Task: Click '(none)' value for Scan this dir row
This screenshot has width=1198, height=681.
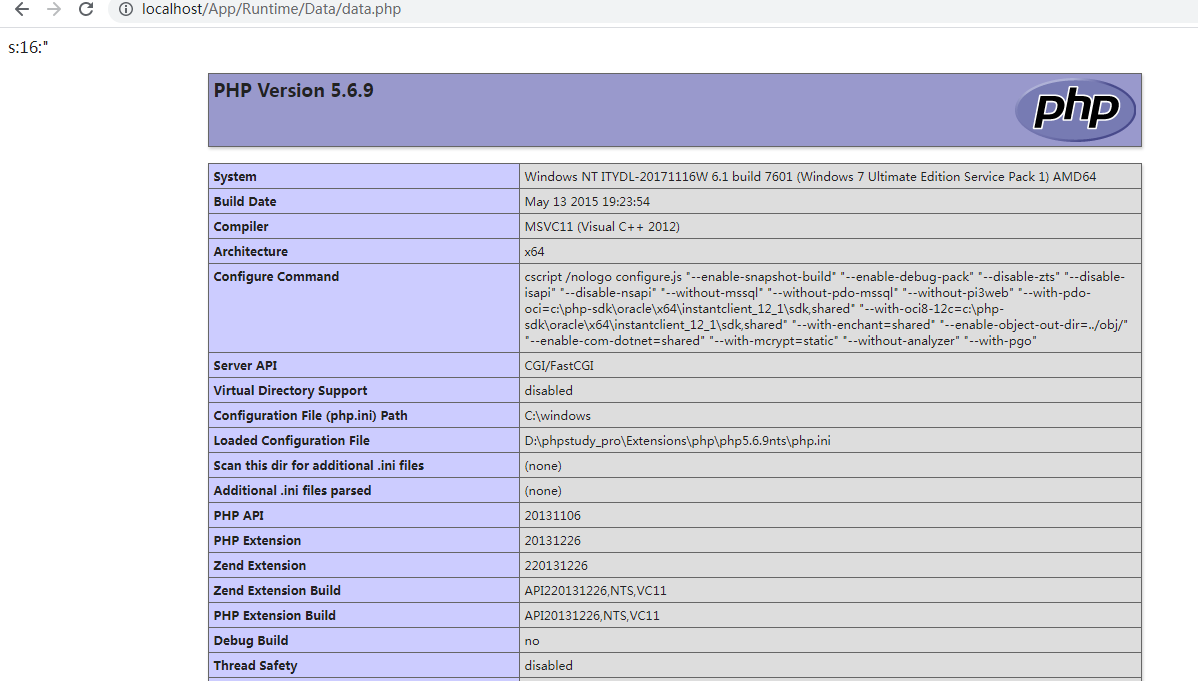Action: coord(542,466)
